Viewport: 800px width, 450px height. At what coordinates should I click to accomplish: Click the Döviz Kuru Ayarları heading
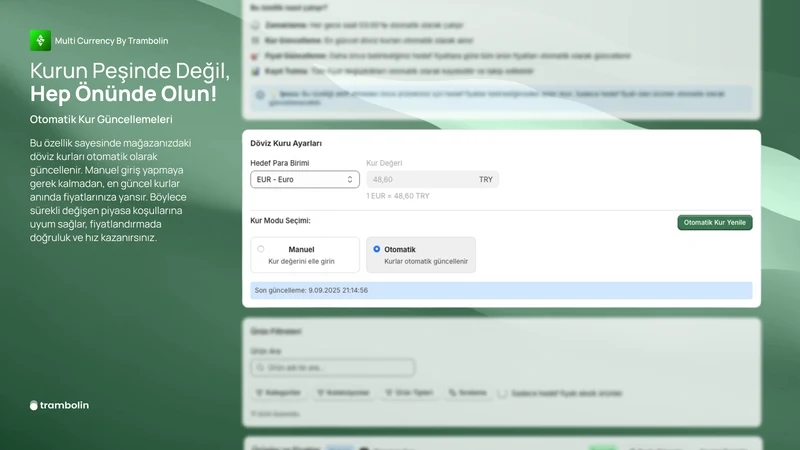pyautogui.click(x=286, y=143)
